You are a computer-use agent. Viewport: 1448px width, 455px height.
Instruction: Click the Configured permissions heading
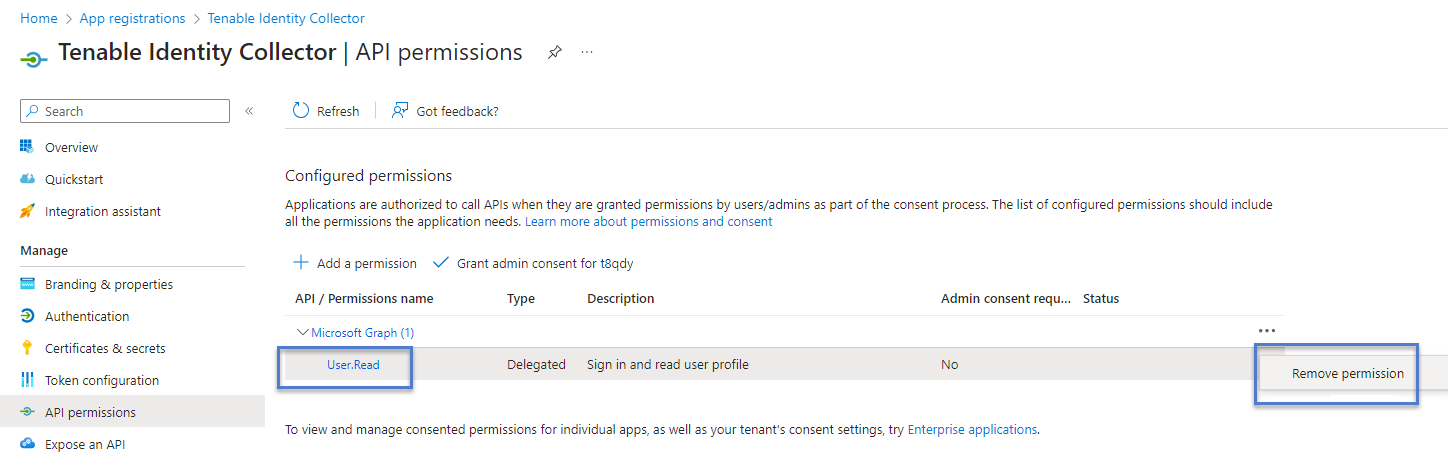click(369, 175)
